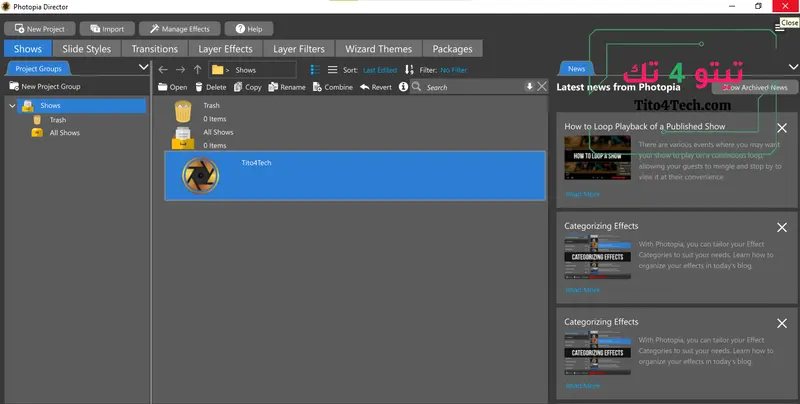Rename the selected show

(287, 87)
